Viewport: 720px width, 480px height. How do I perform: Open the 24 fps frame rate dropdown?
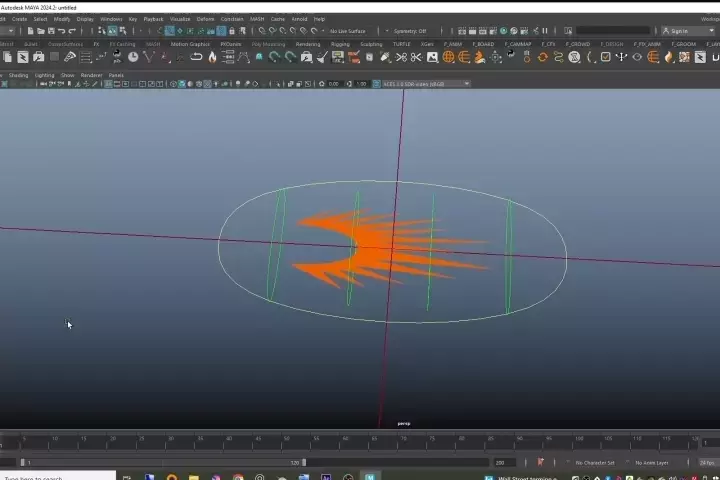coord(708,463)
